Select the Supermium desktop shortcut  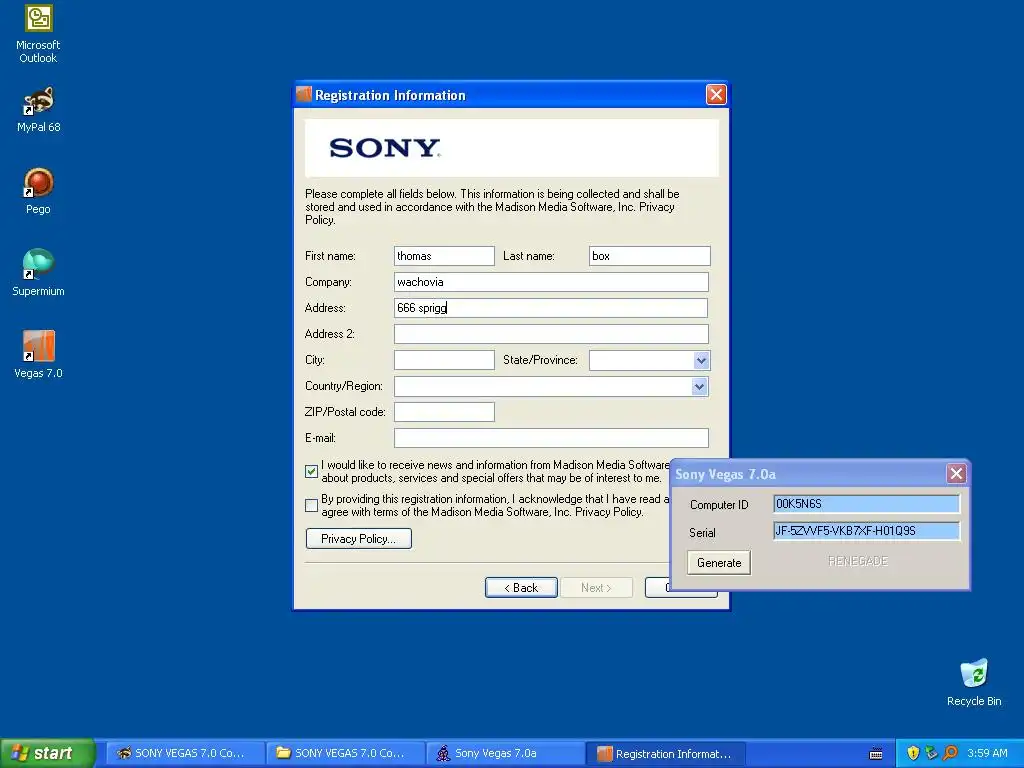point(38,273)
